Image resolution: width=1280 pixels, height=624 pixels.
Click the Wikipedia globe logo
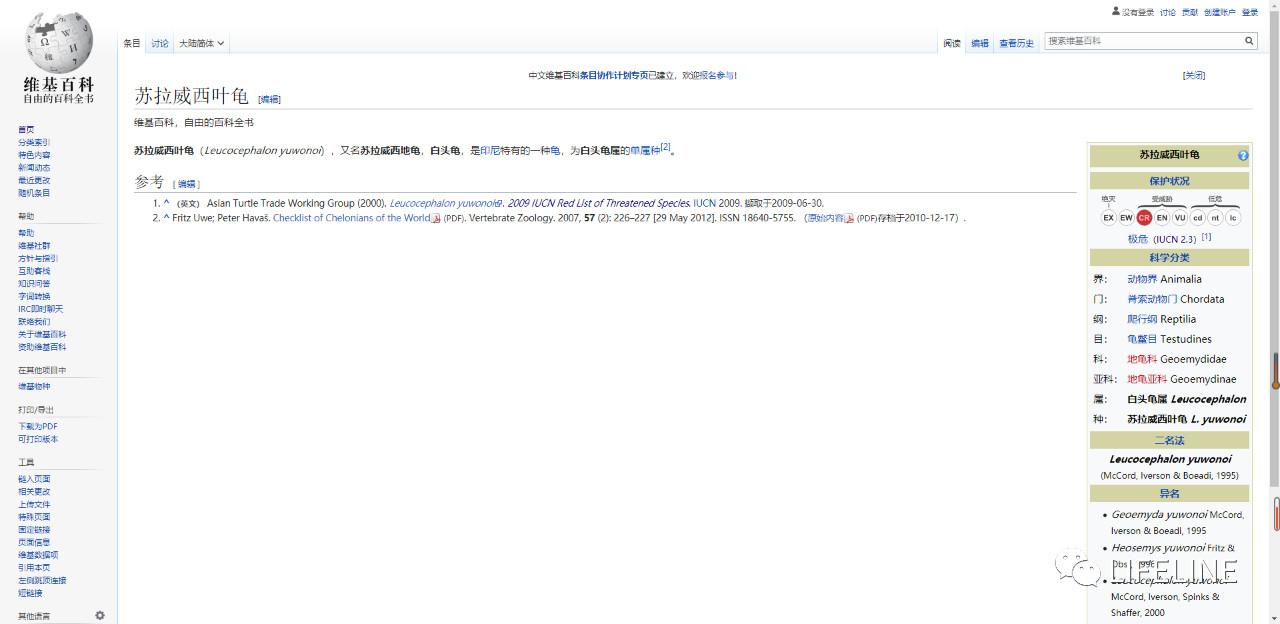59,42
